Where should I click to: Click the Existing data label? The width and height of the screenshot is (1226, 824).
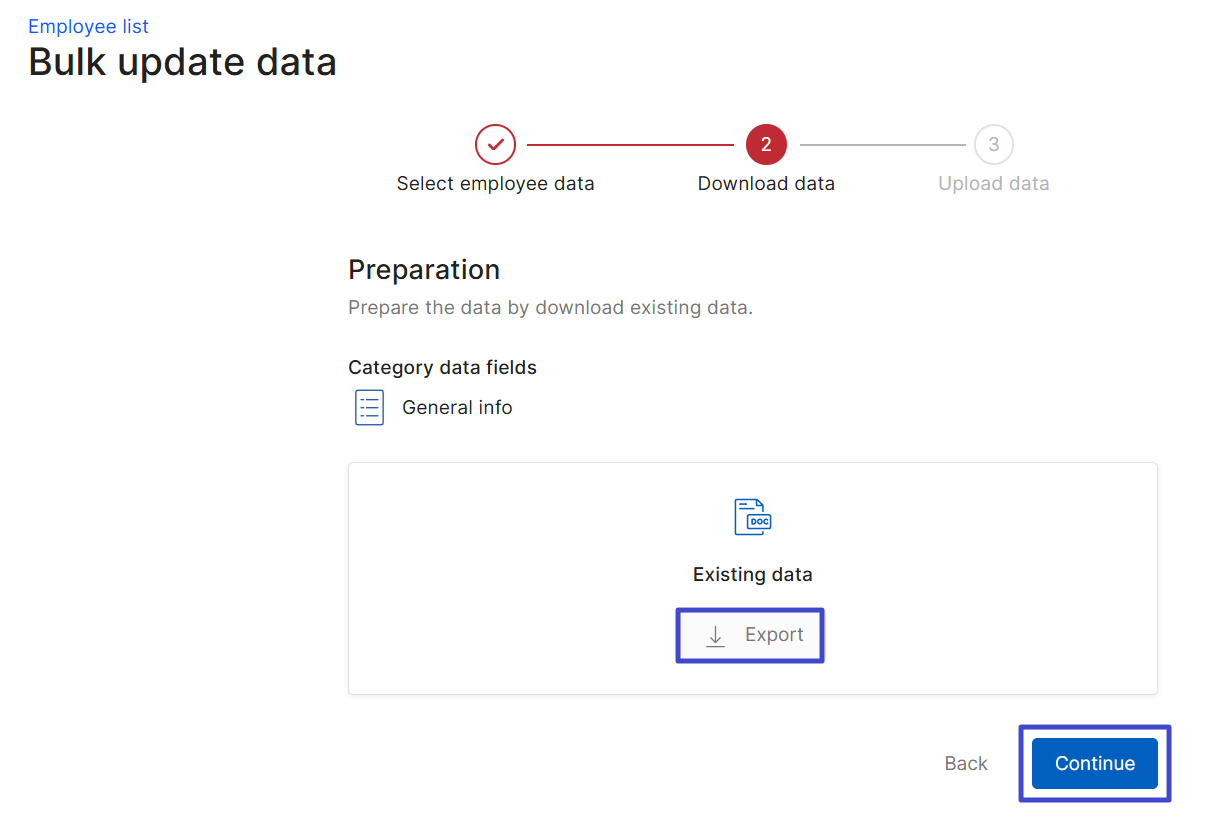752,575
